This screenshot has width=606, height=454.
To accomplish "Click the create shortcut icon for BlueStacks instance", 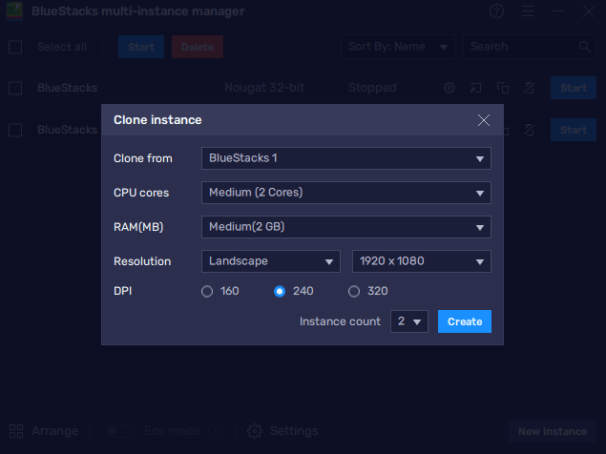I will [x=476, y=88].
